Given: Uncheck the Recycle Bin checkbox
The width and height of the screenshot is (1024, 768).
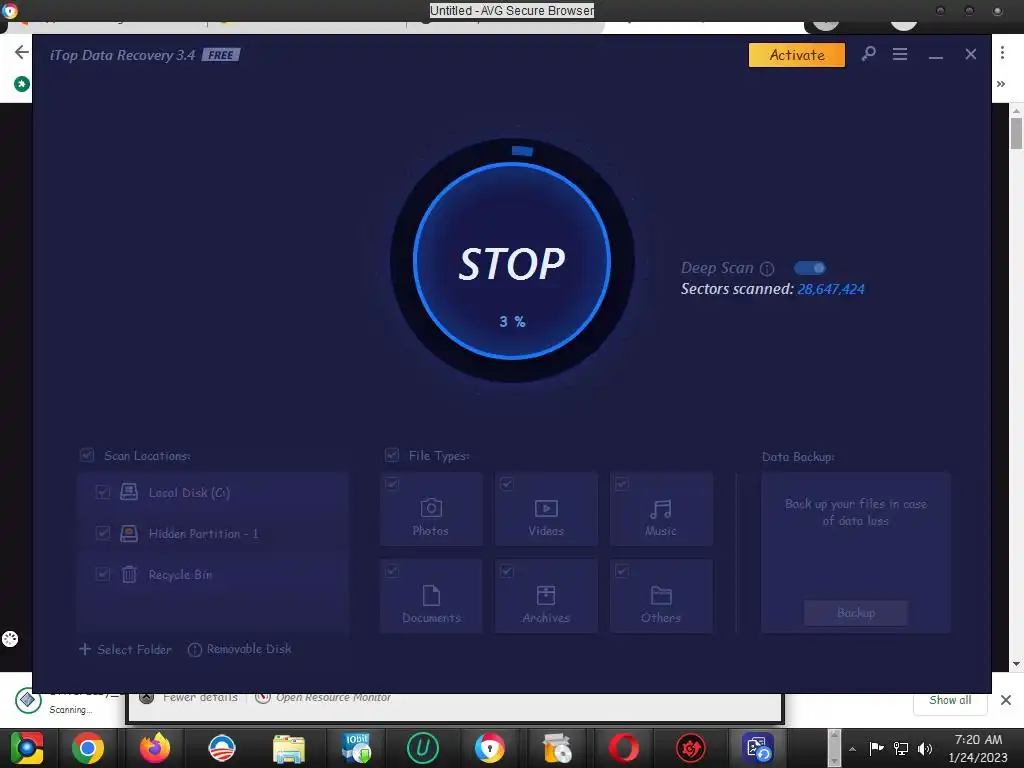Looking at the screenshot, I should tap(103, 574).
